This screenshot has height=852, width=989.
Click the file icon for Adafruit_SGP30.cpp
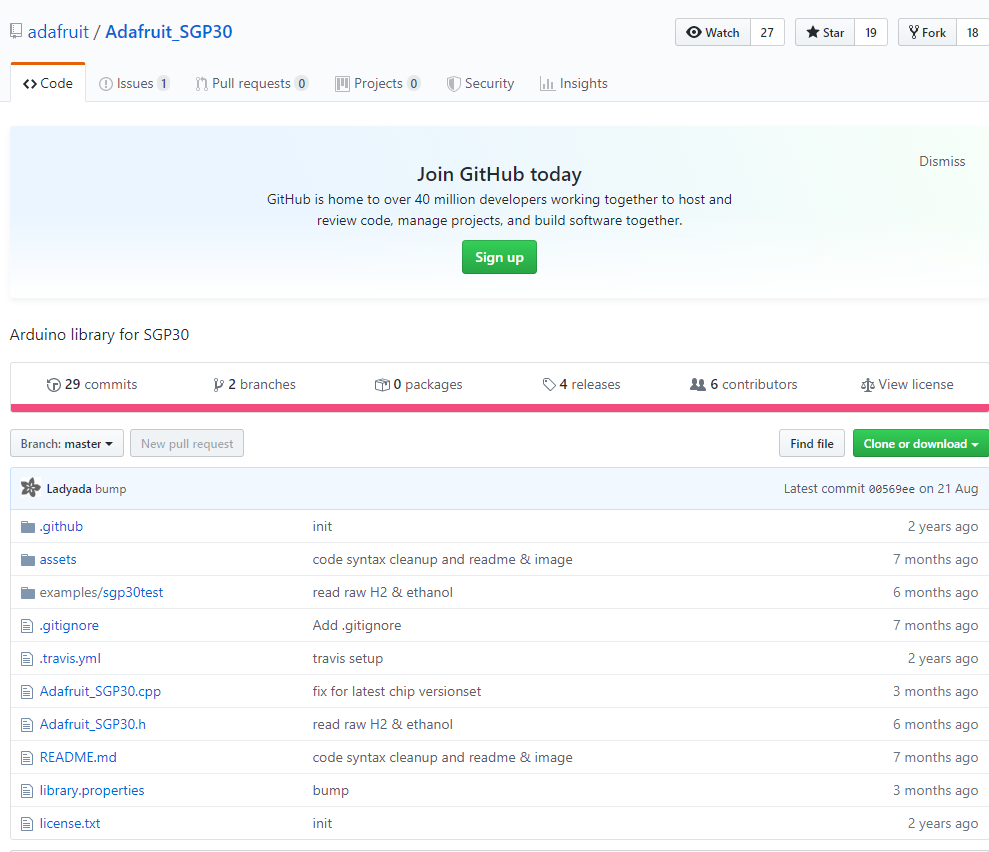pos(27,692)
